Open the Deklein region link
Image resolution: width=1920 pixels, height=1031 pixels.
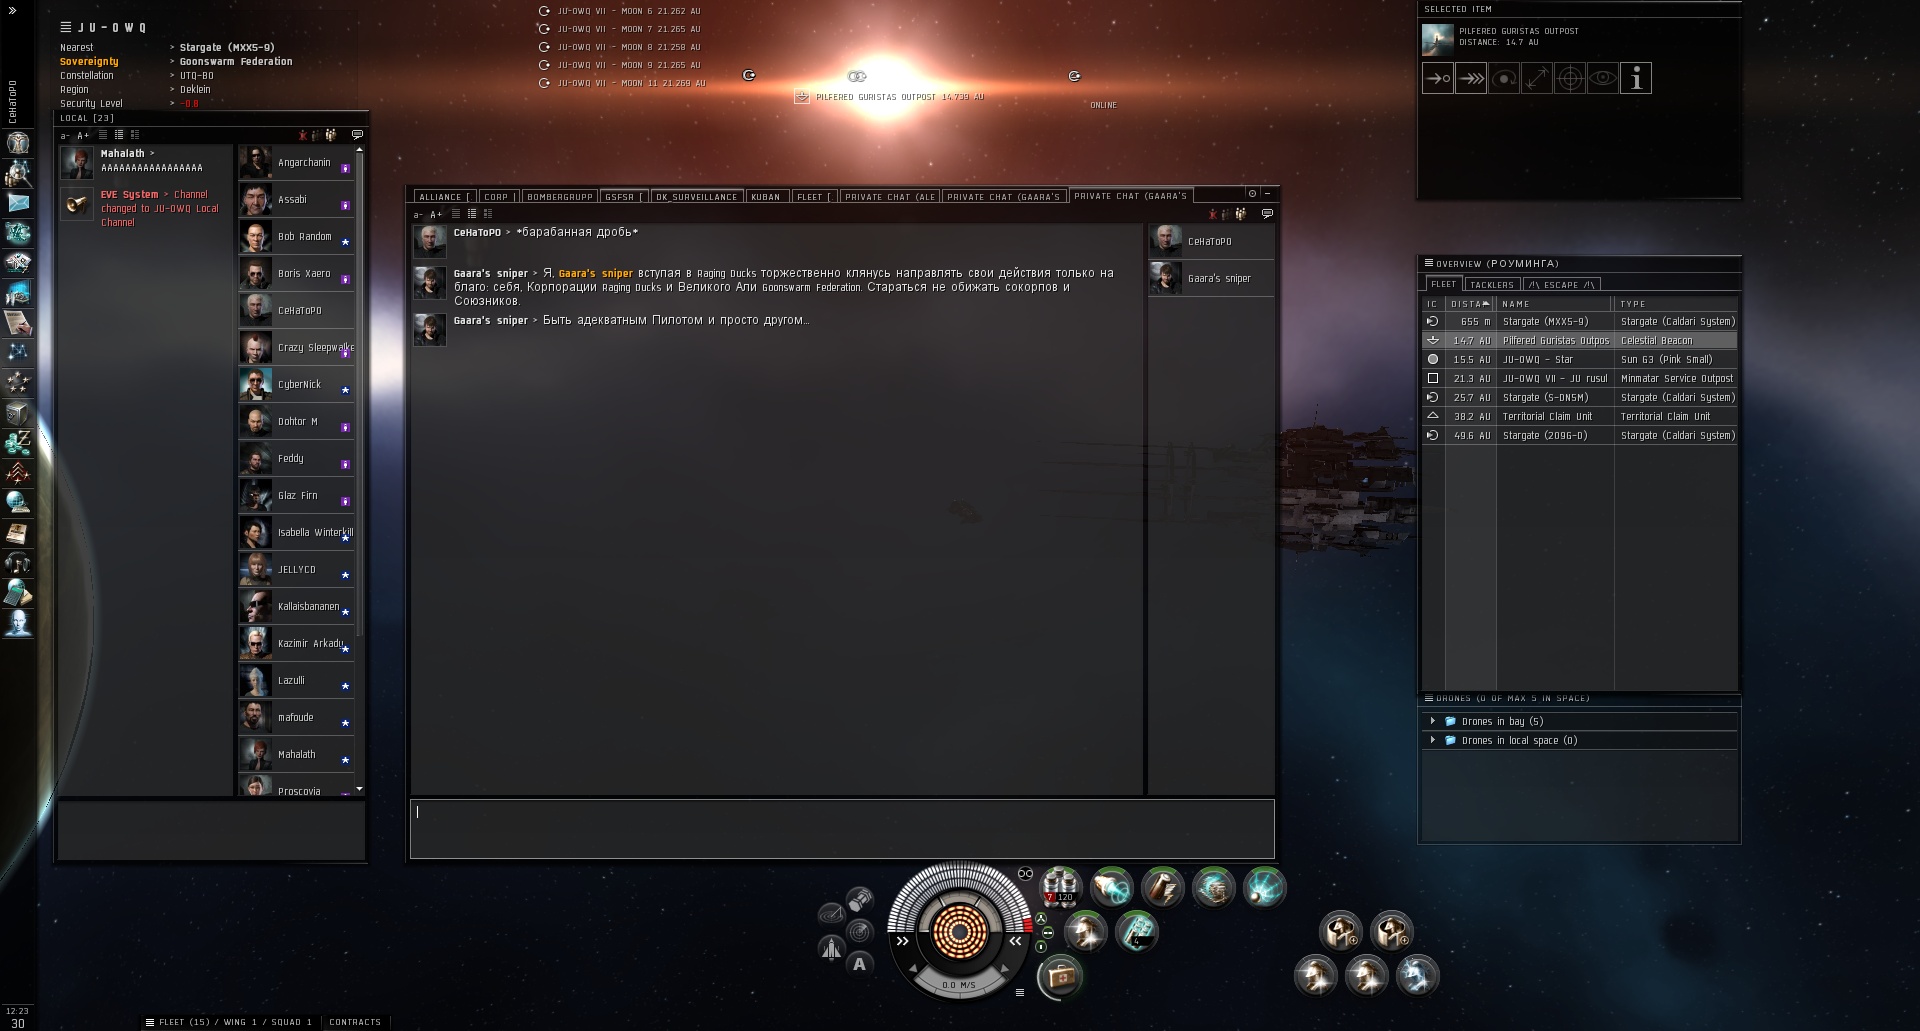tap(195, 90)
